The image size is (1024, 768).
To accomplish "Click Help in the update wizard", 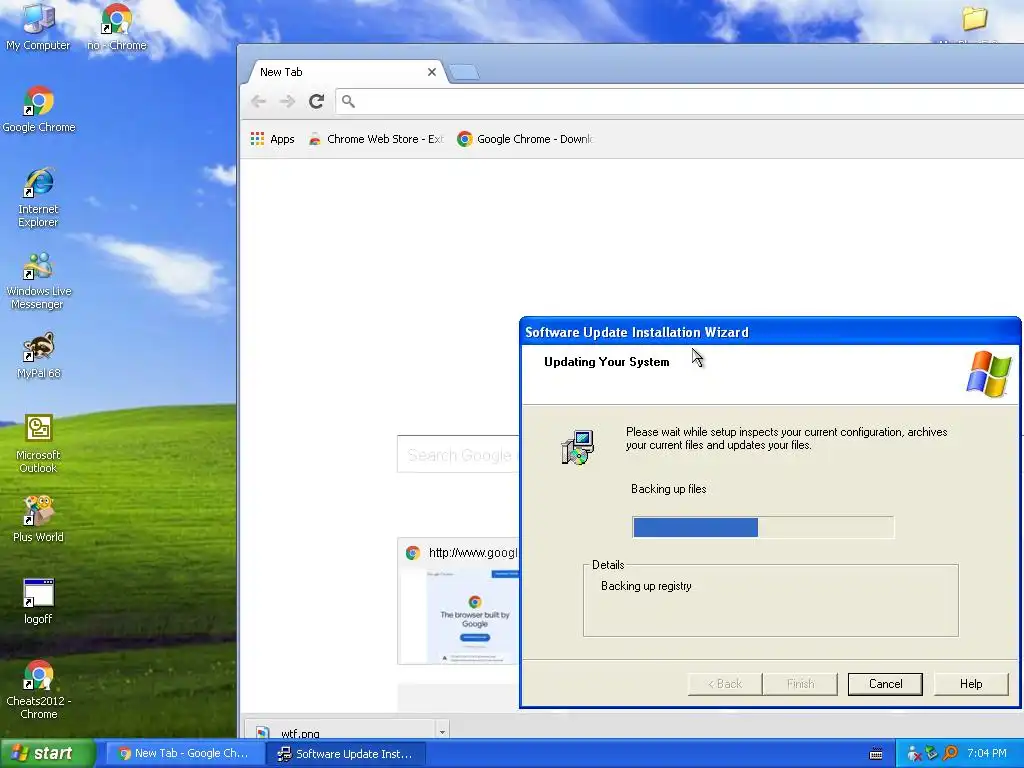I will pyautogui.click(x=970, y=684).
